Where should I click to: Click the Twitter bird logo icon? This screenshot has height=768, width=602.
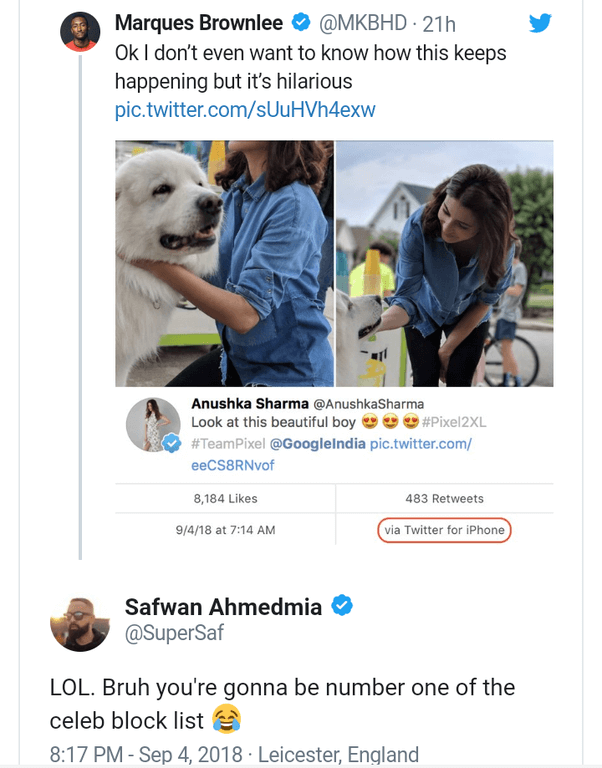tap(540, 22)
